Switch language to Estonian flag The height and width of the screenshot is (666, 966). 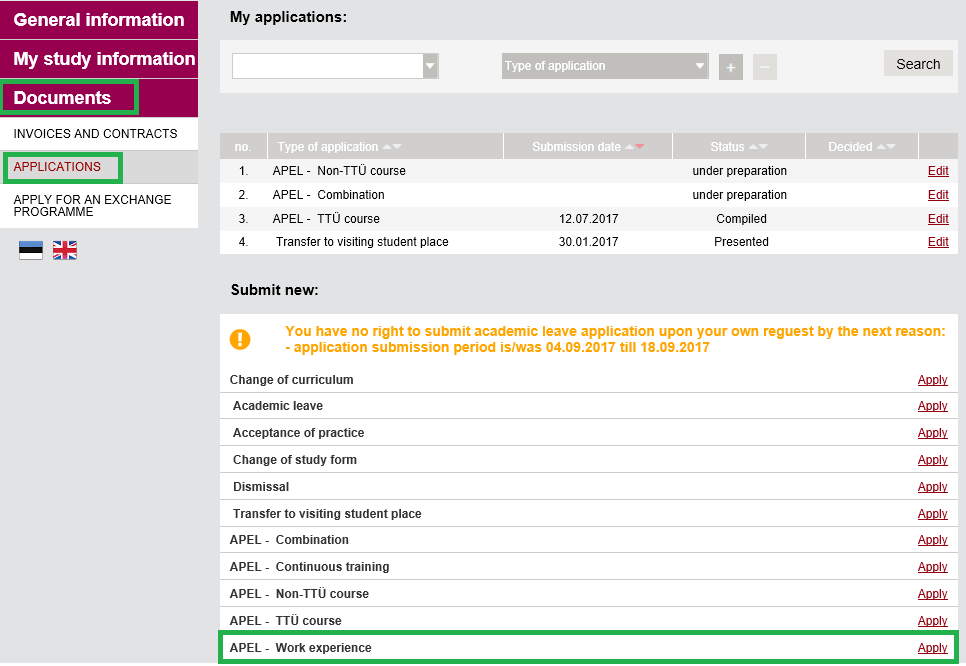(31, 250)
